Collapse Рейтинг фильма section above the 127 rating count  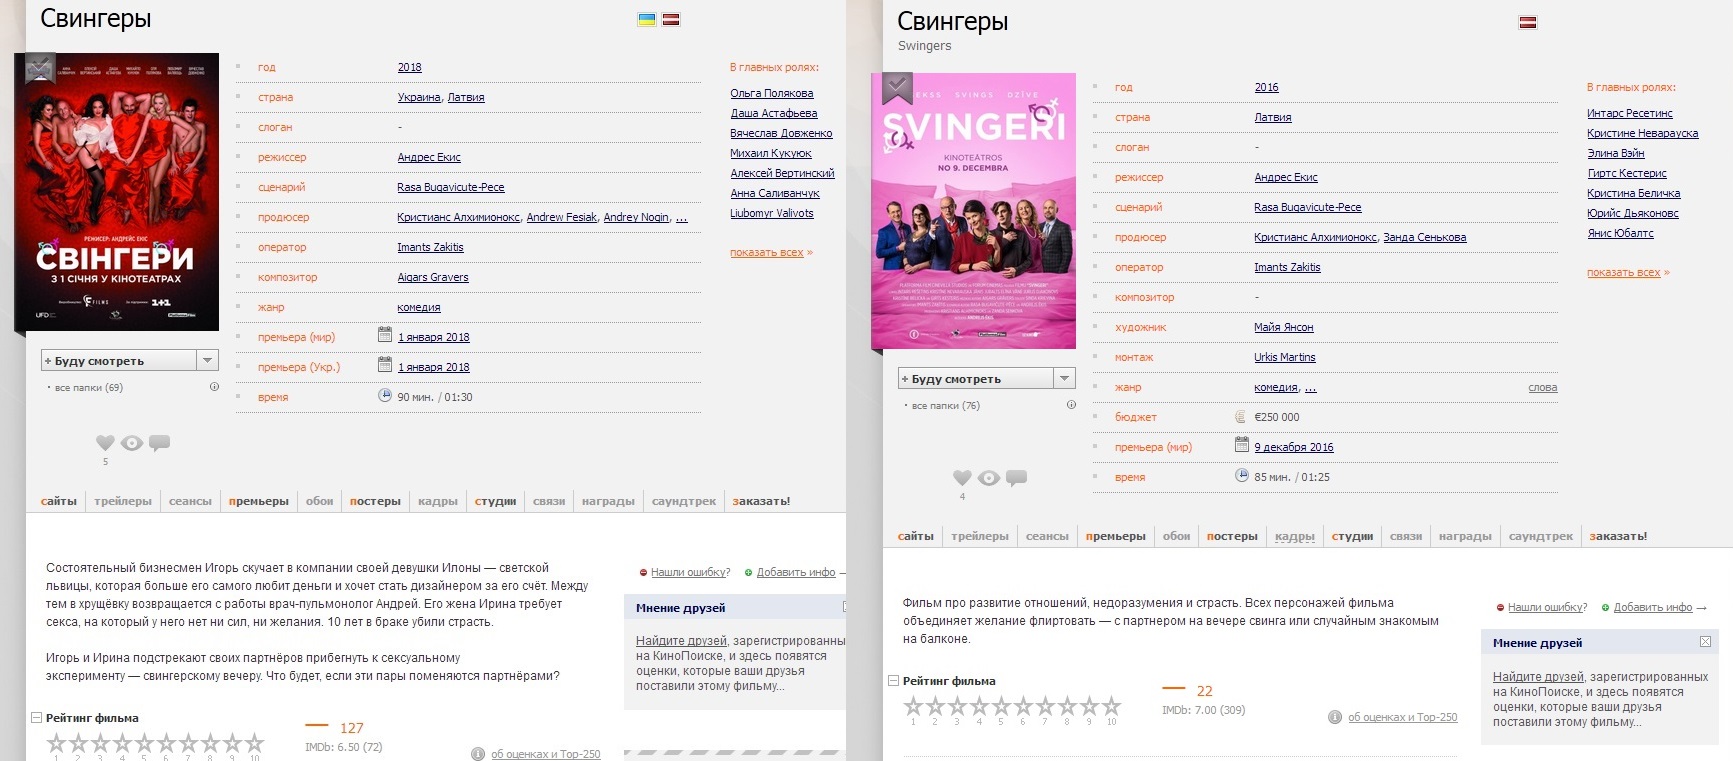(36, 718)
